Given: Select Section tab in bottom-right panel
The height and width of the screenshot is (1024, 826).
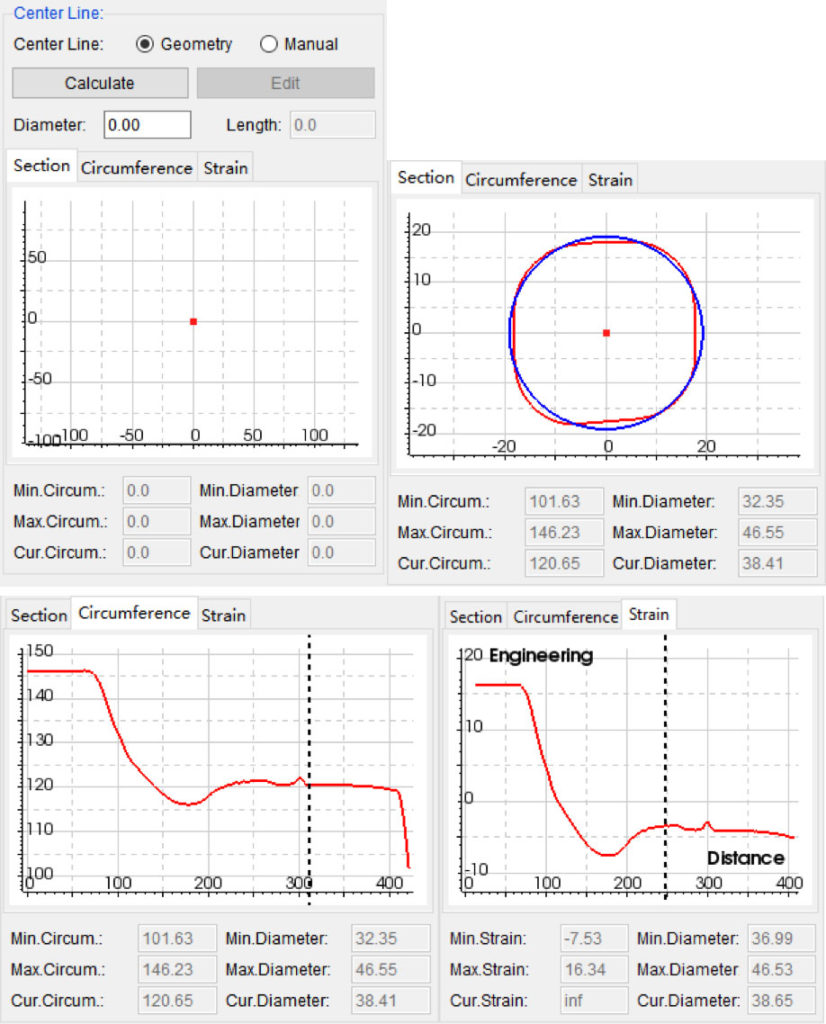Looking at the screenshot, I should click(474, 617).
